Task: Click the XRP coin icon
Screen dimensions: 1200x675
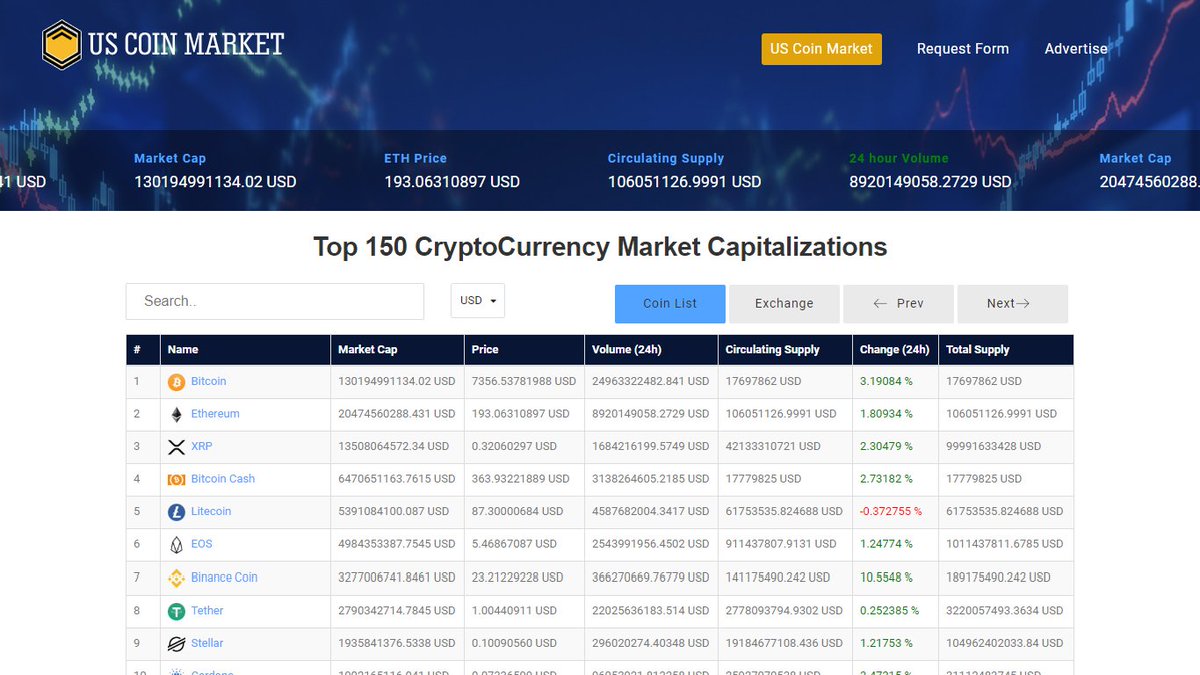Action: point(176,447)
